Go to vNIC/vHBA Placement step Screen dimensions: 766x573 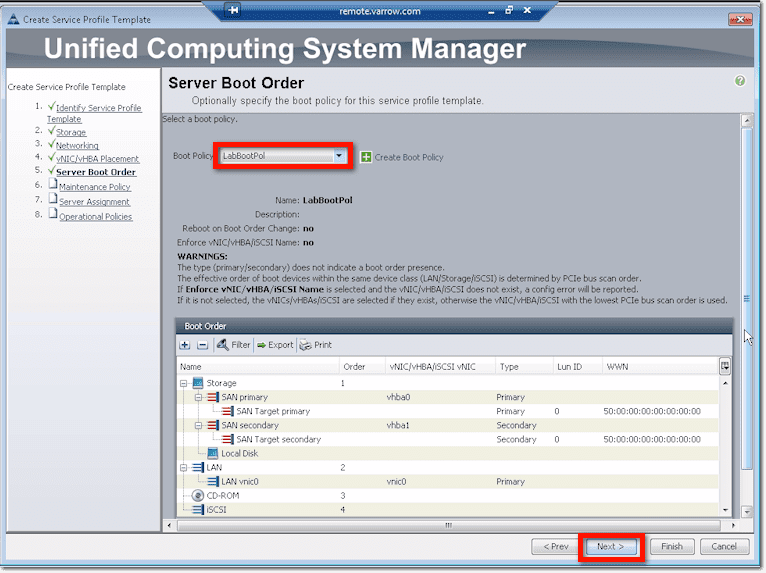pyautogui.click(x=97, y=159)
